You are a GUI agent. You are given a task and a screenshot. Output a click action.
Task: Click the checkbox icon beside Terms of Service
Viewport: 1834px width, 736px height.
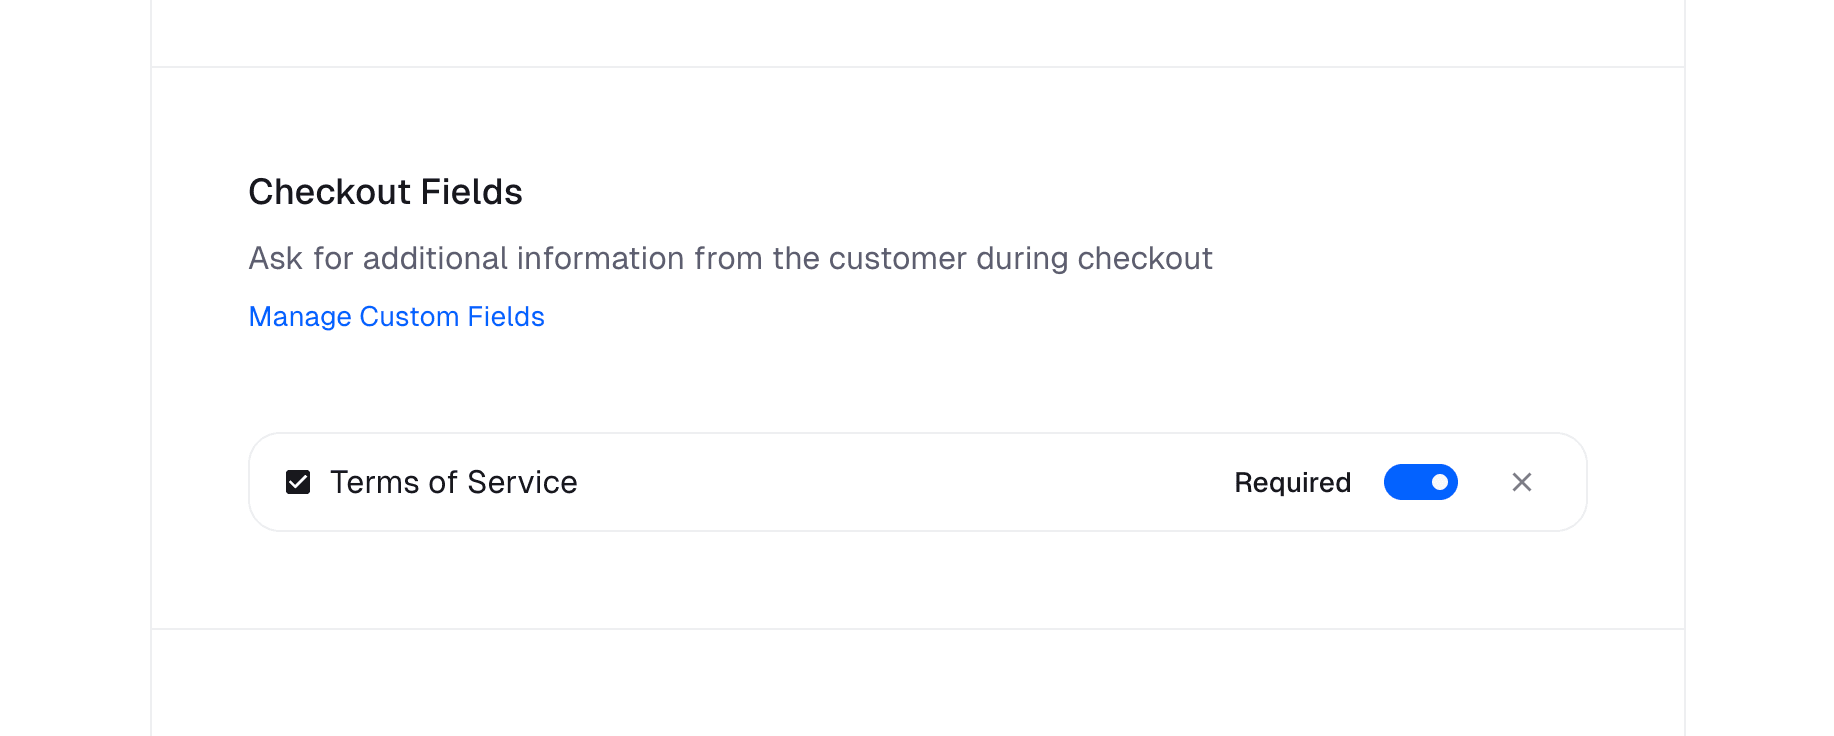point(298,482)
